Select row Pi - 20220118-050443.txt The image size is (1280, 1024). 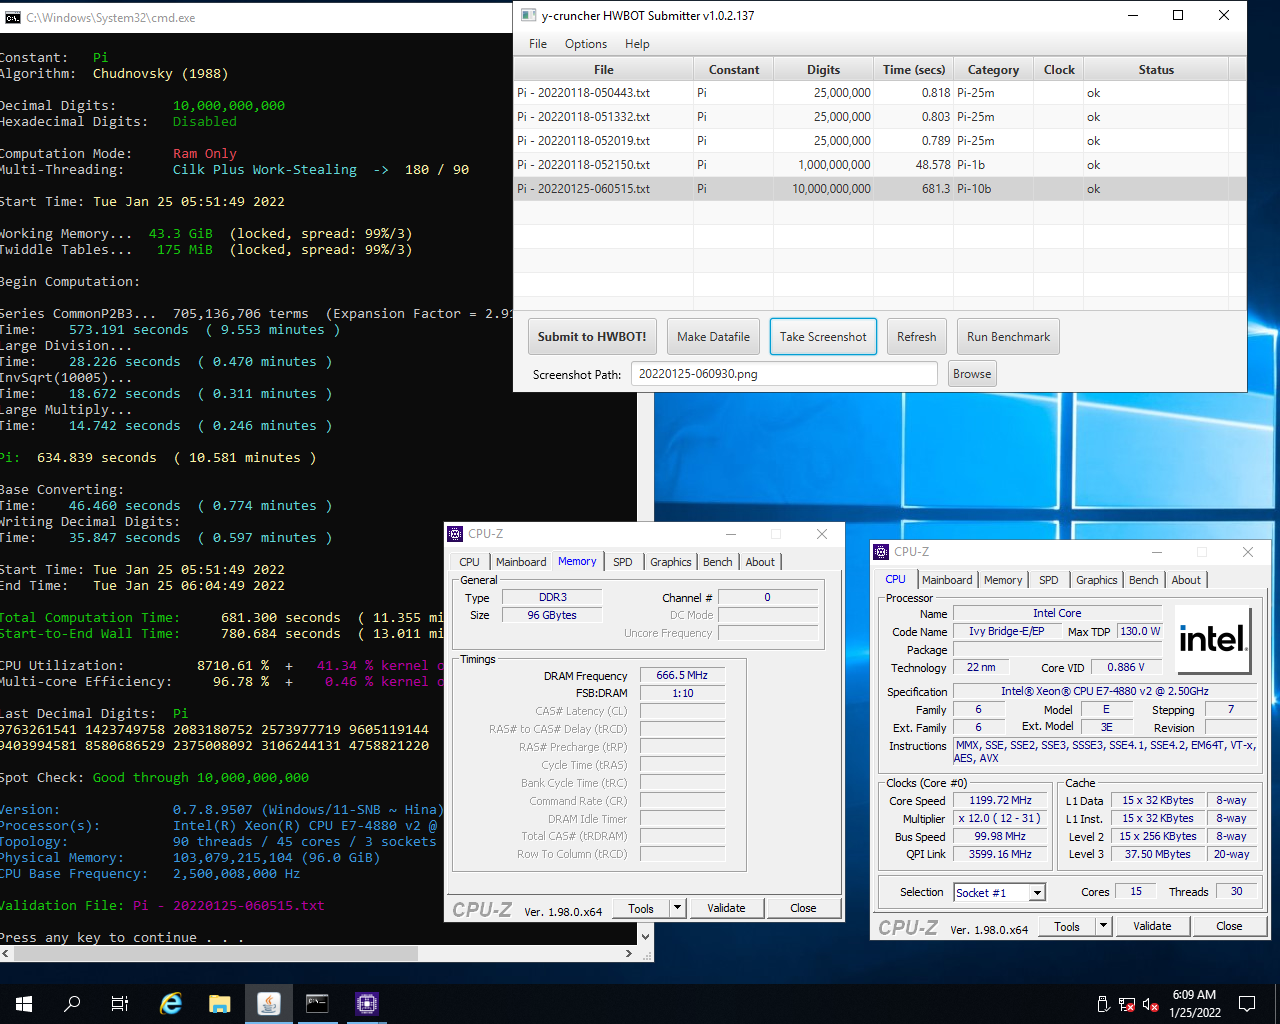[880, 93]
